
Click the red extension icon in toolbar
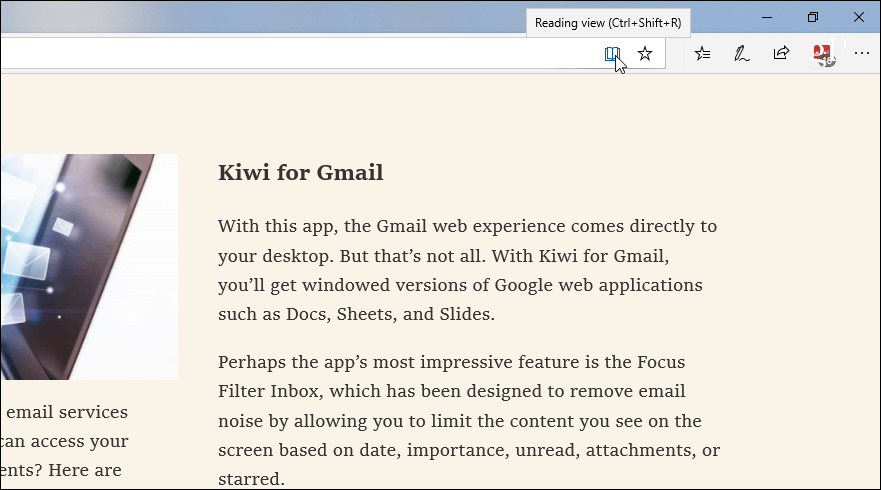point(822,55)
